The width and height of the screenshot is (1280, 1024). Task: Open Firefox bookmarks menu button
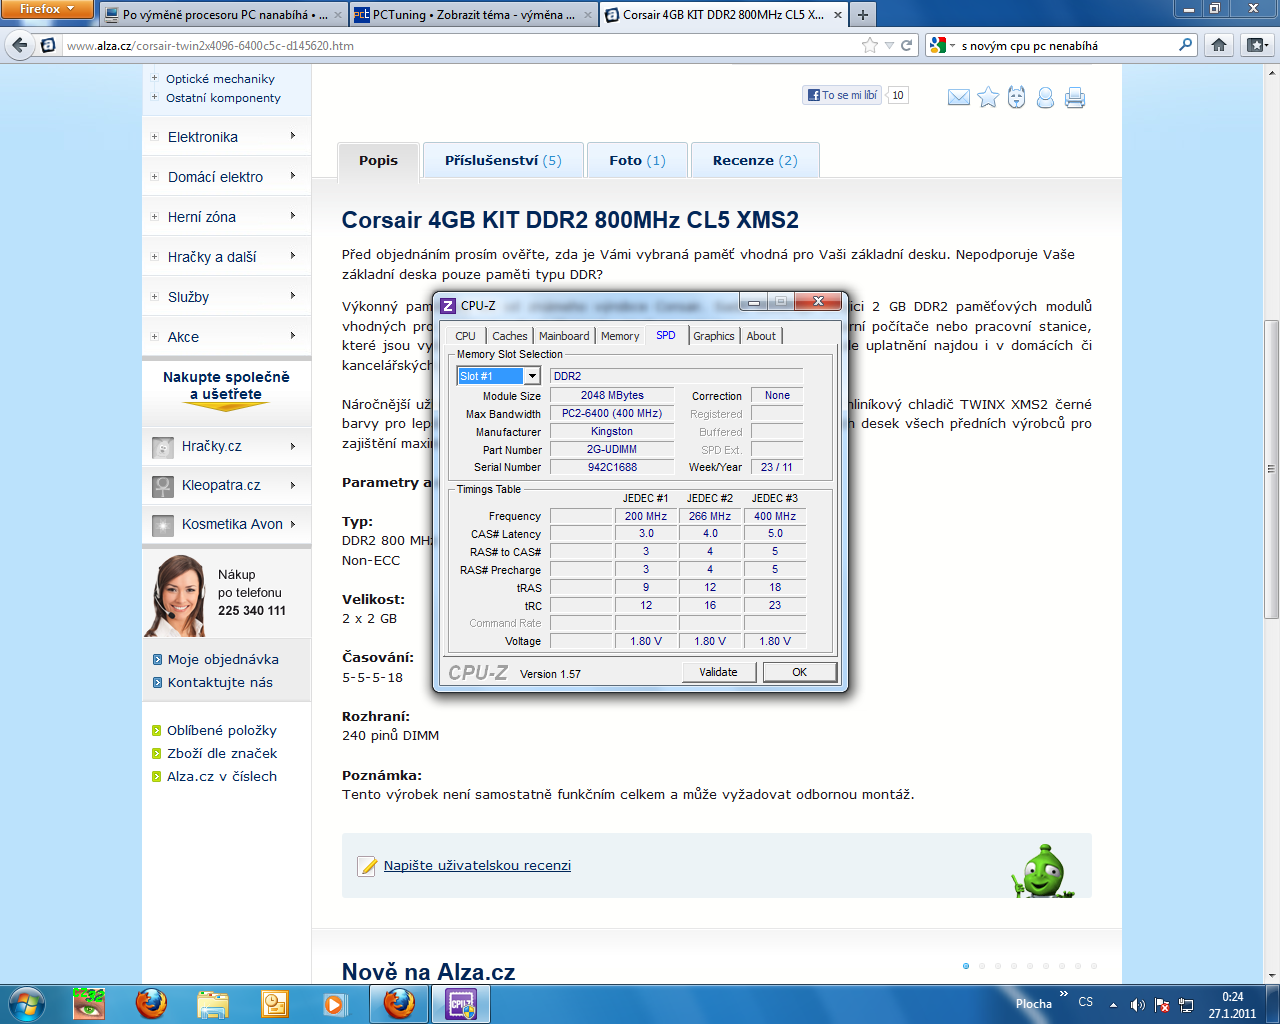(1257, 45)
